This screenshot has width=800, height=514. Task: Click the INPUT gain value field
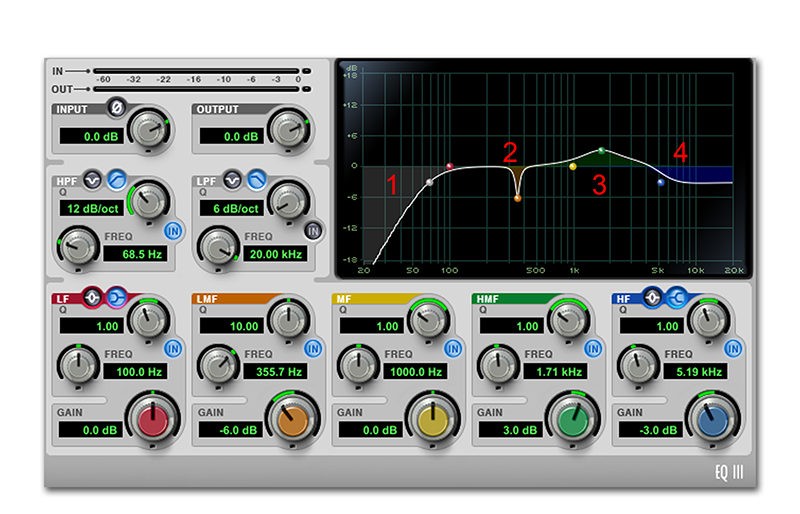(90, 135)
